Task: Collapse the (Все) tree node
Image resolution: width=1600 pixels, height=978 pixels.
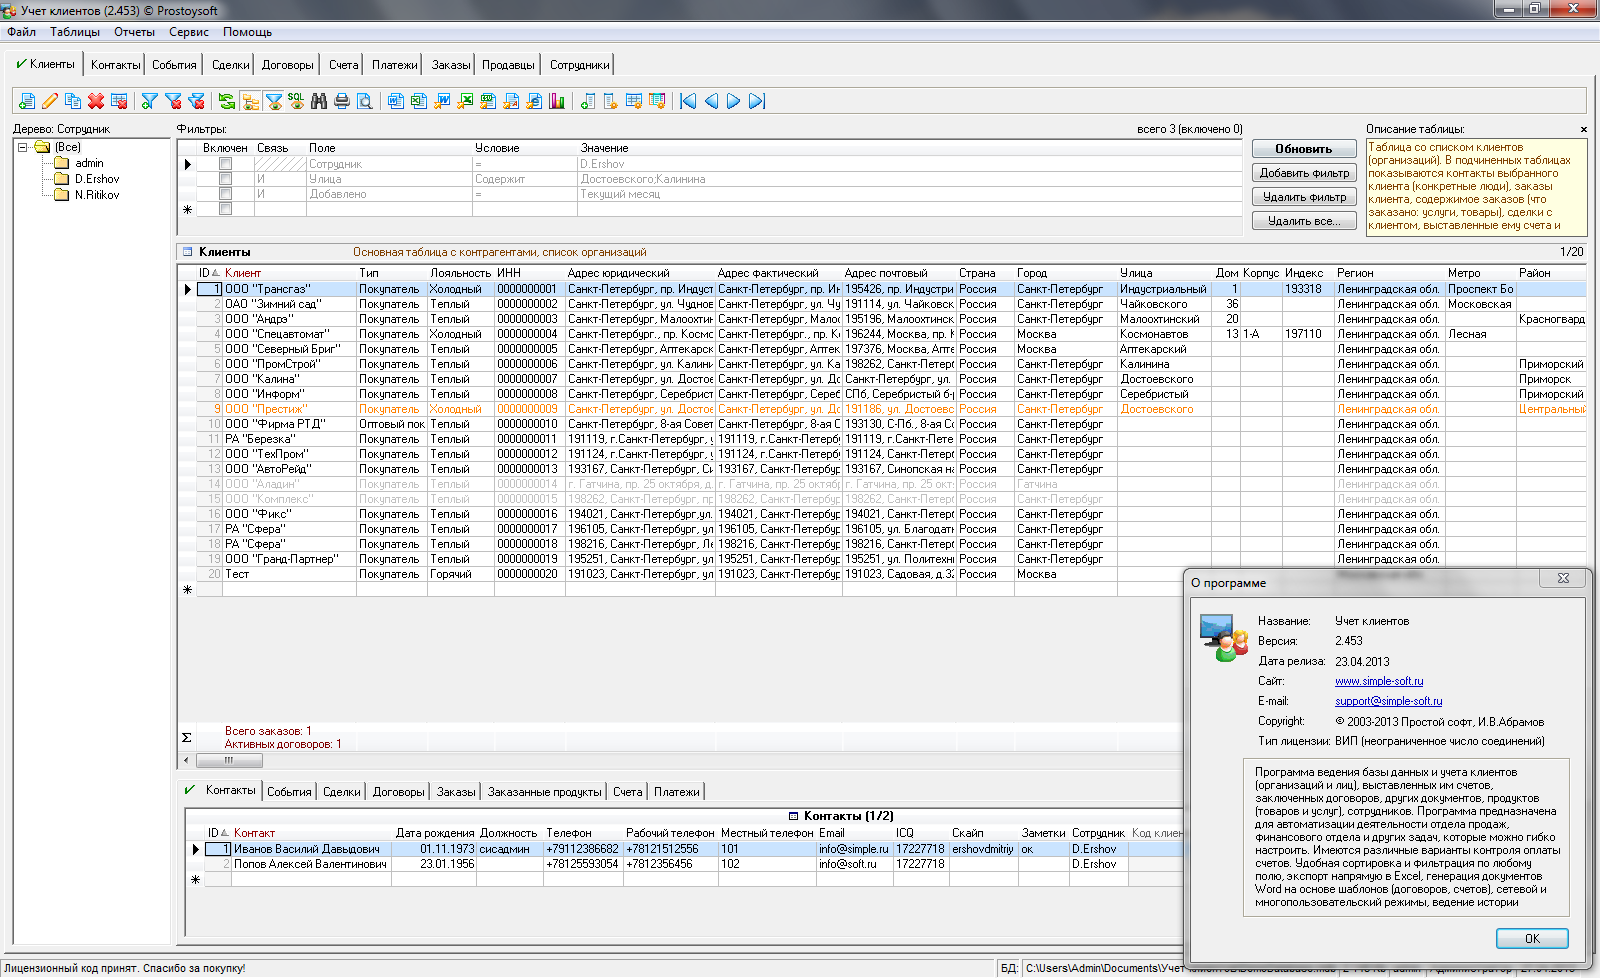Action: [23, 147]
